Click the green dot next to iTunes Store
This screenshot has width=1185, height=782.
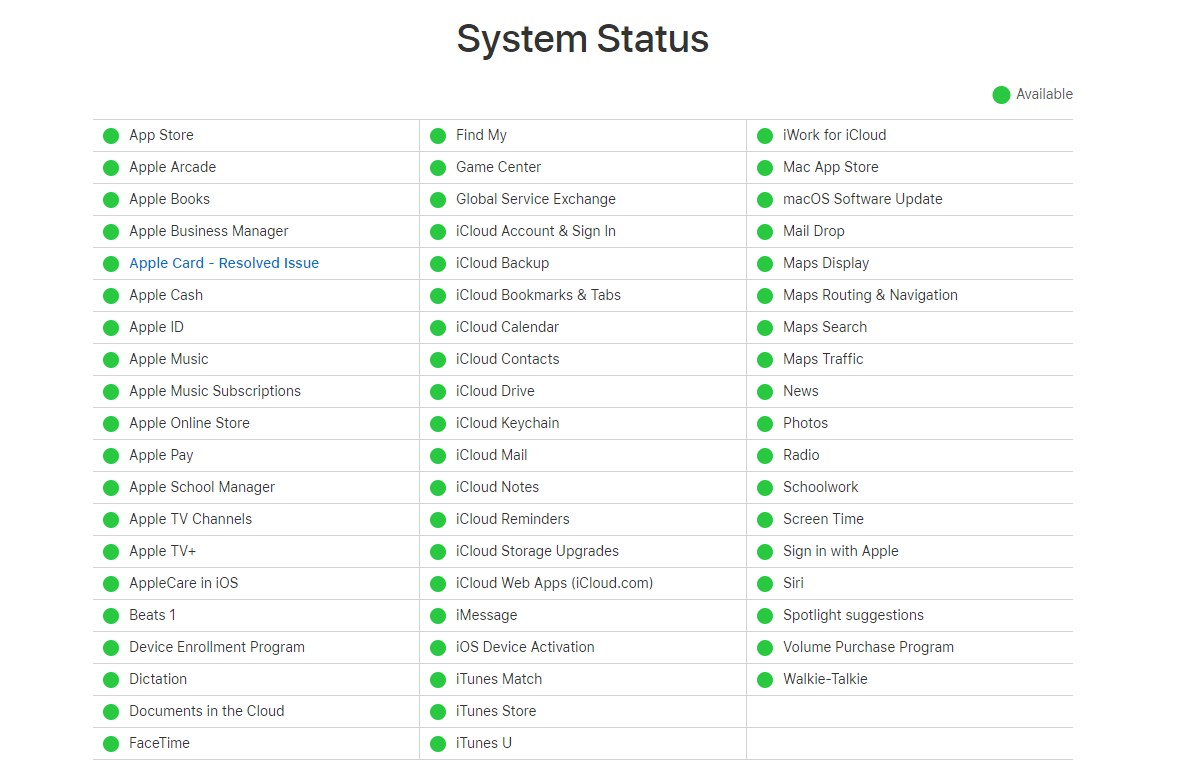(x=438, y=712)
